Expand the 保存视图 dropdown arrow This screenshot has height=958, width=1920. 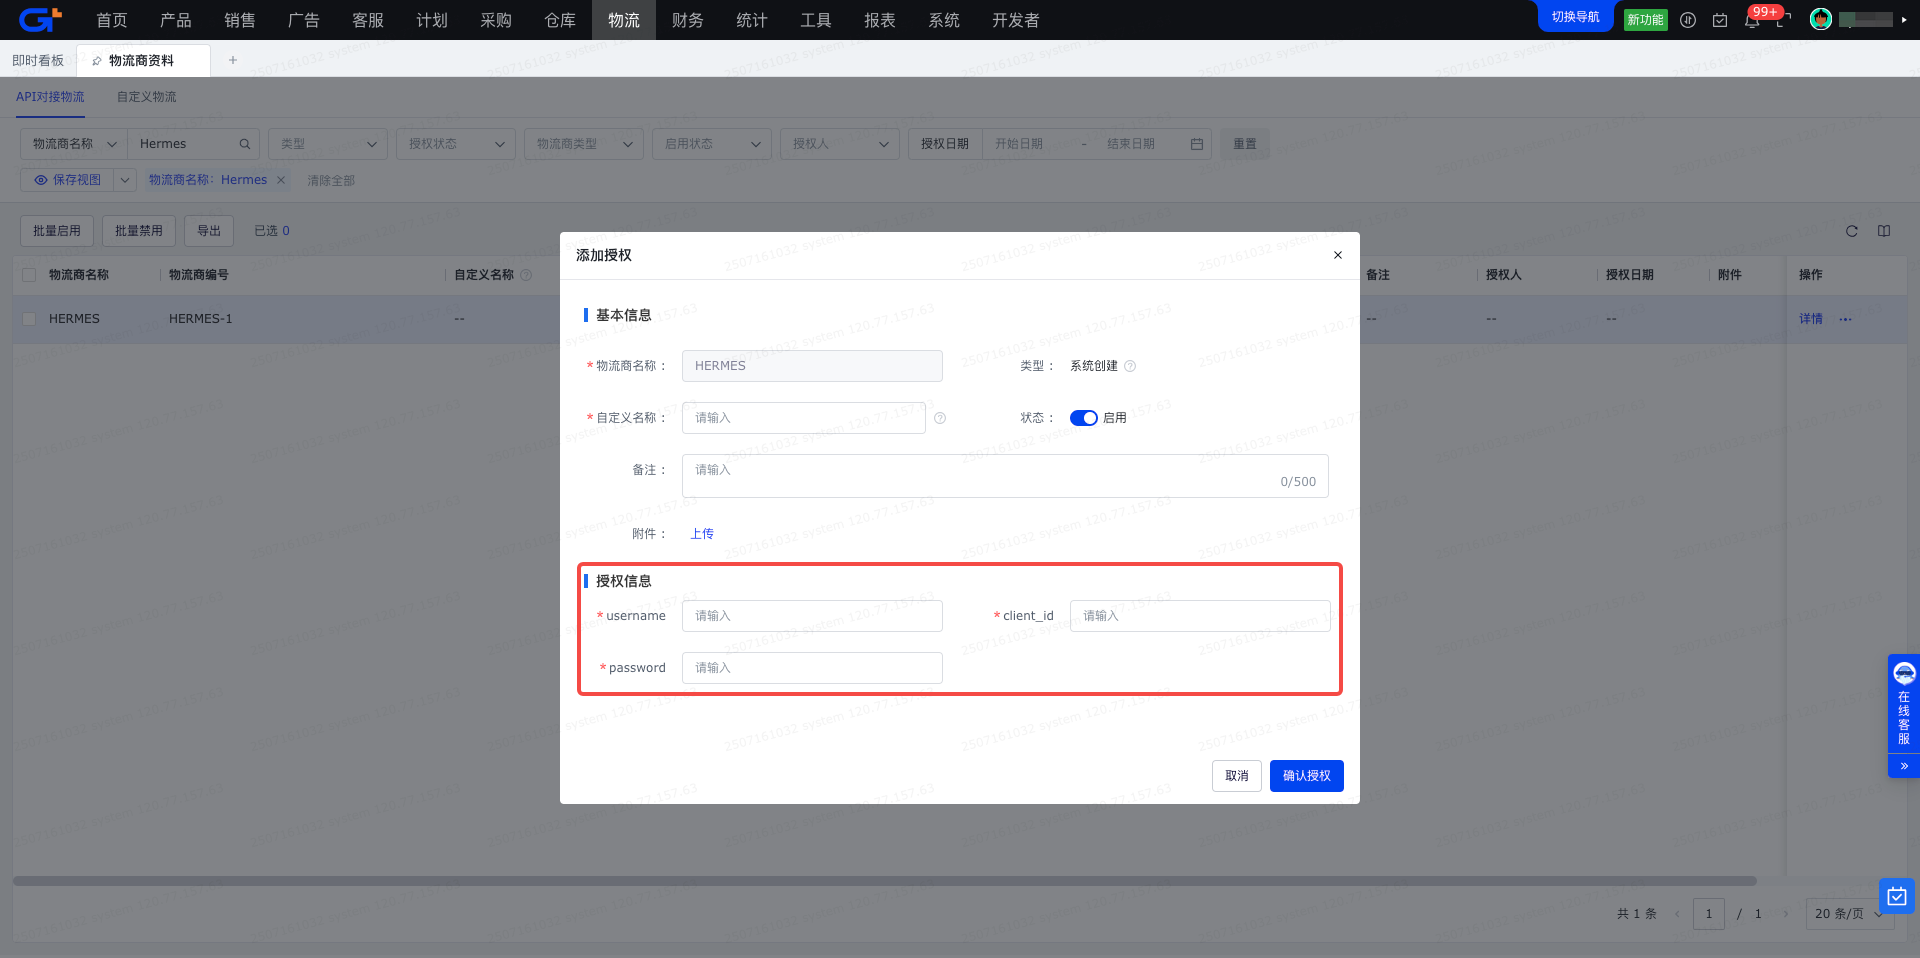[x=125, y=180]
